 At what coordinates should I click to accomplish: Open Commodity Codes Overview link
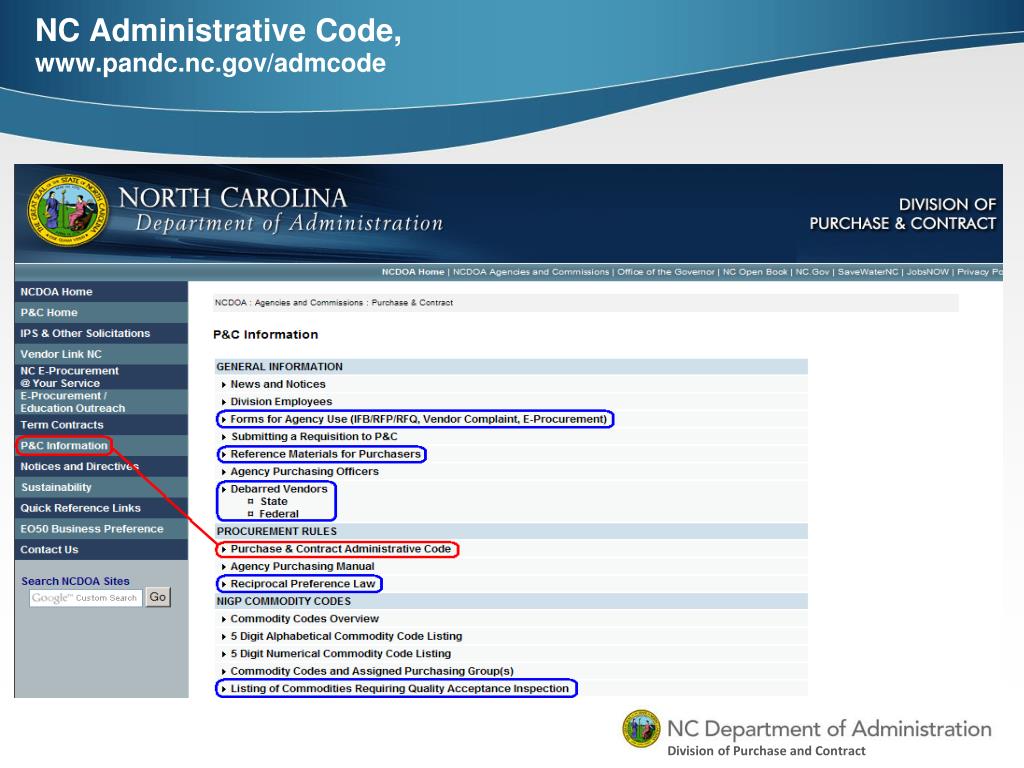click(x=304, y=619)
